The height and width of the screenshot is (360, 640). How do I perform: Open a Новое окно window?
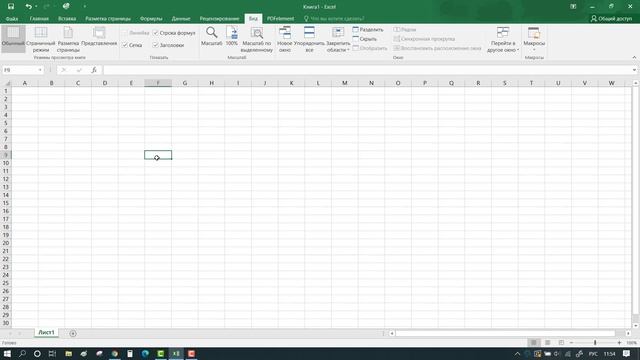pos(284,39)
